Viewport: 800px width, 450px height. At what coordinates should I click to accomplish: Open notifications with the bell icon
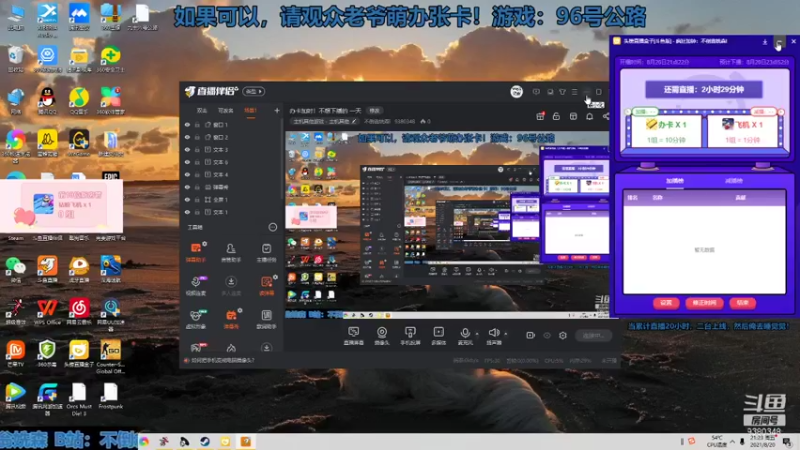point(589,116)
